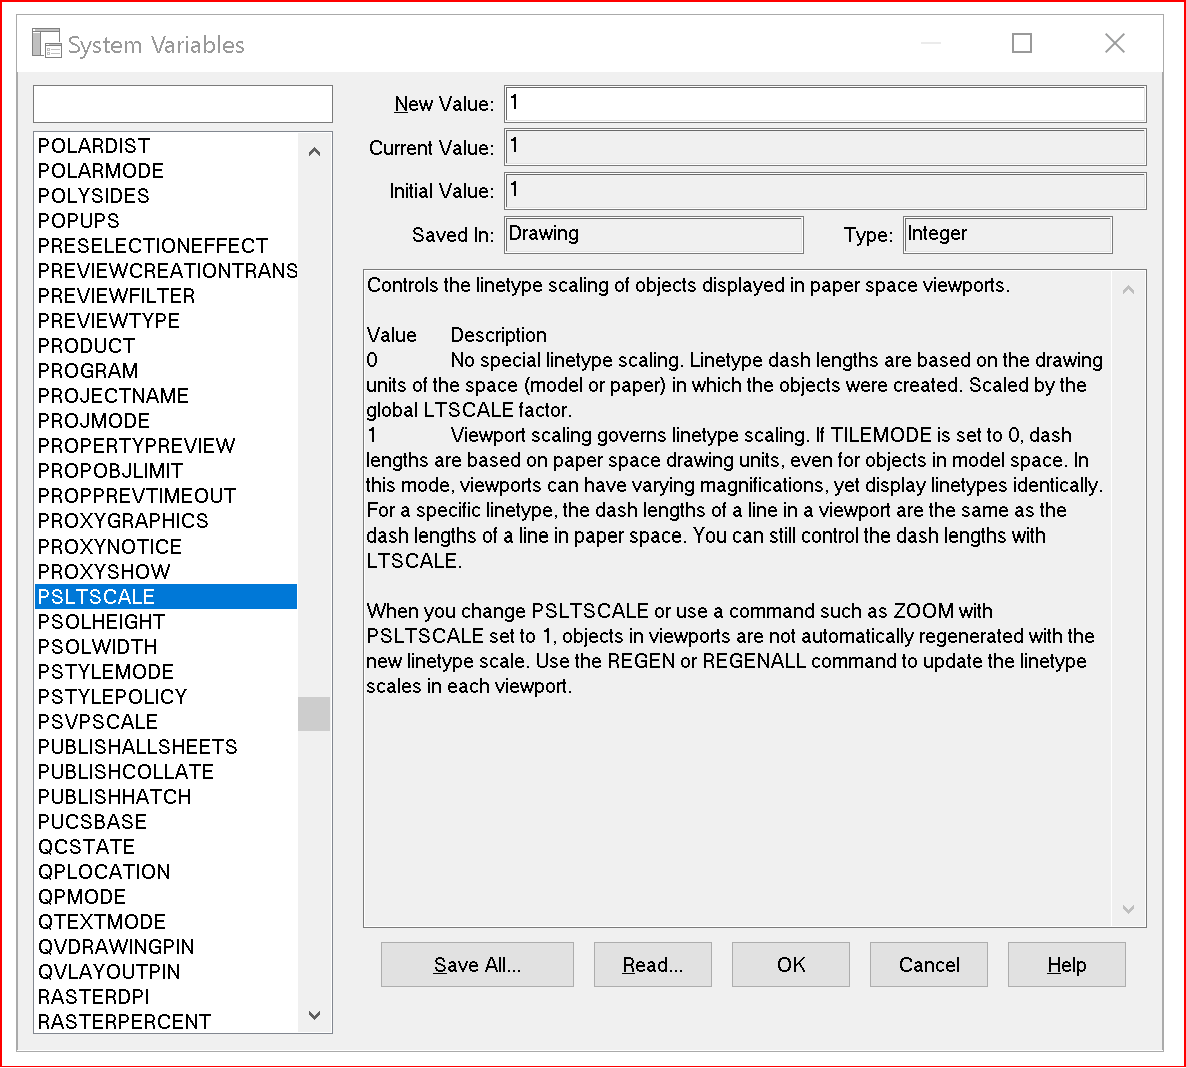Click in the New Value input field
This screenshot has width=1186, height=1068.
[825, 104]
